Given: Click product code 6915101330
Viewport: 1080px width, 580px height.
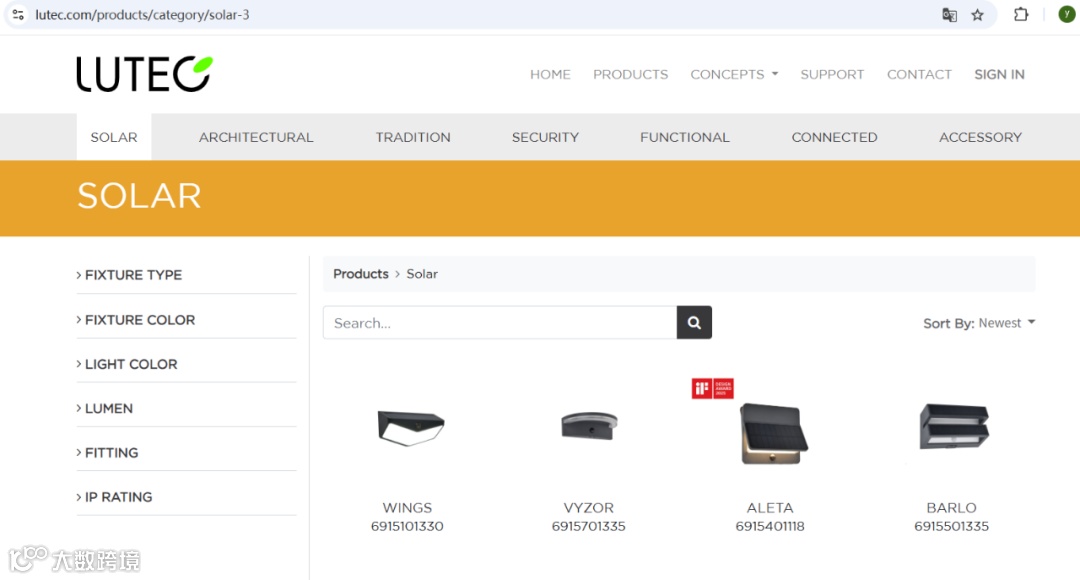Looking at the screenshot, I should pos(407,526).
